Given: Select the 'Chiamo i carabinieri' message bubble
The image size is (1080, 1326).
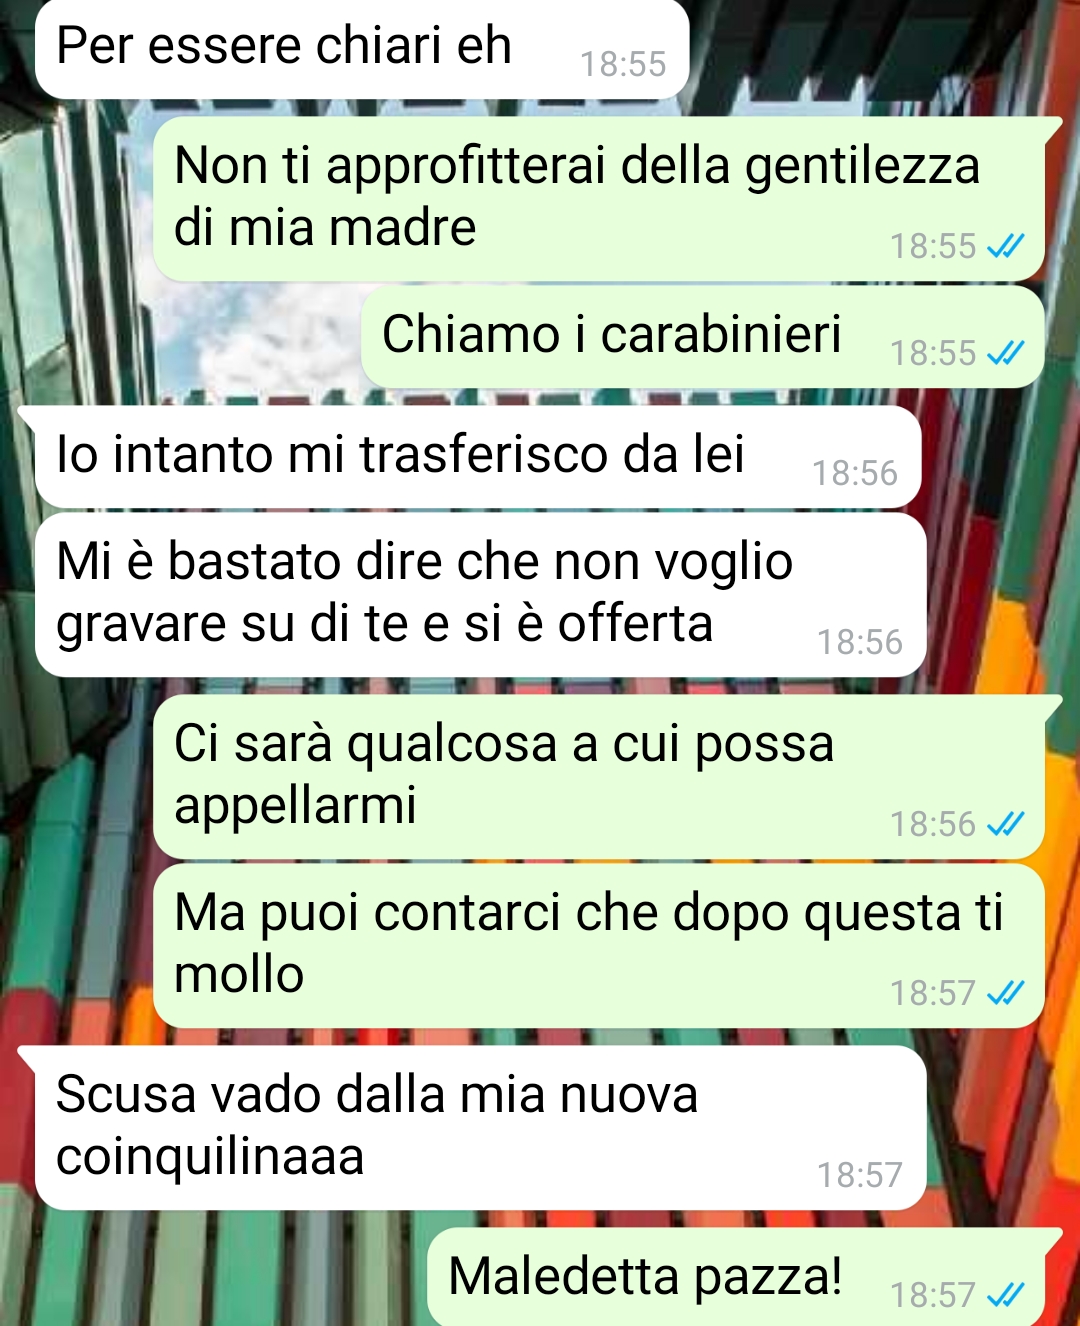Looking at the screenshot, I should [x=702, y=337].
